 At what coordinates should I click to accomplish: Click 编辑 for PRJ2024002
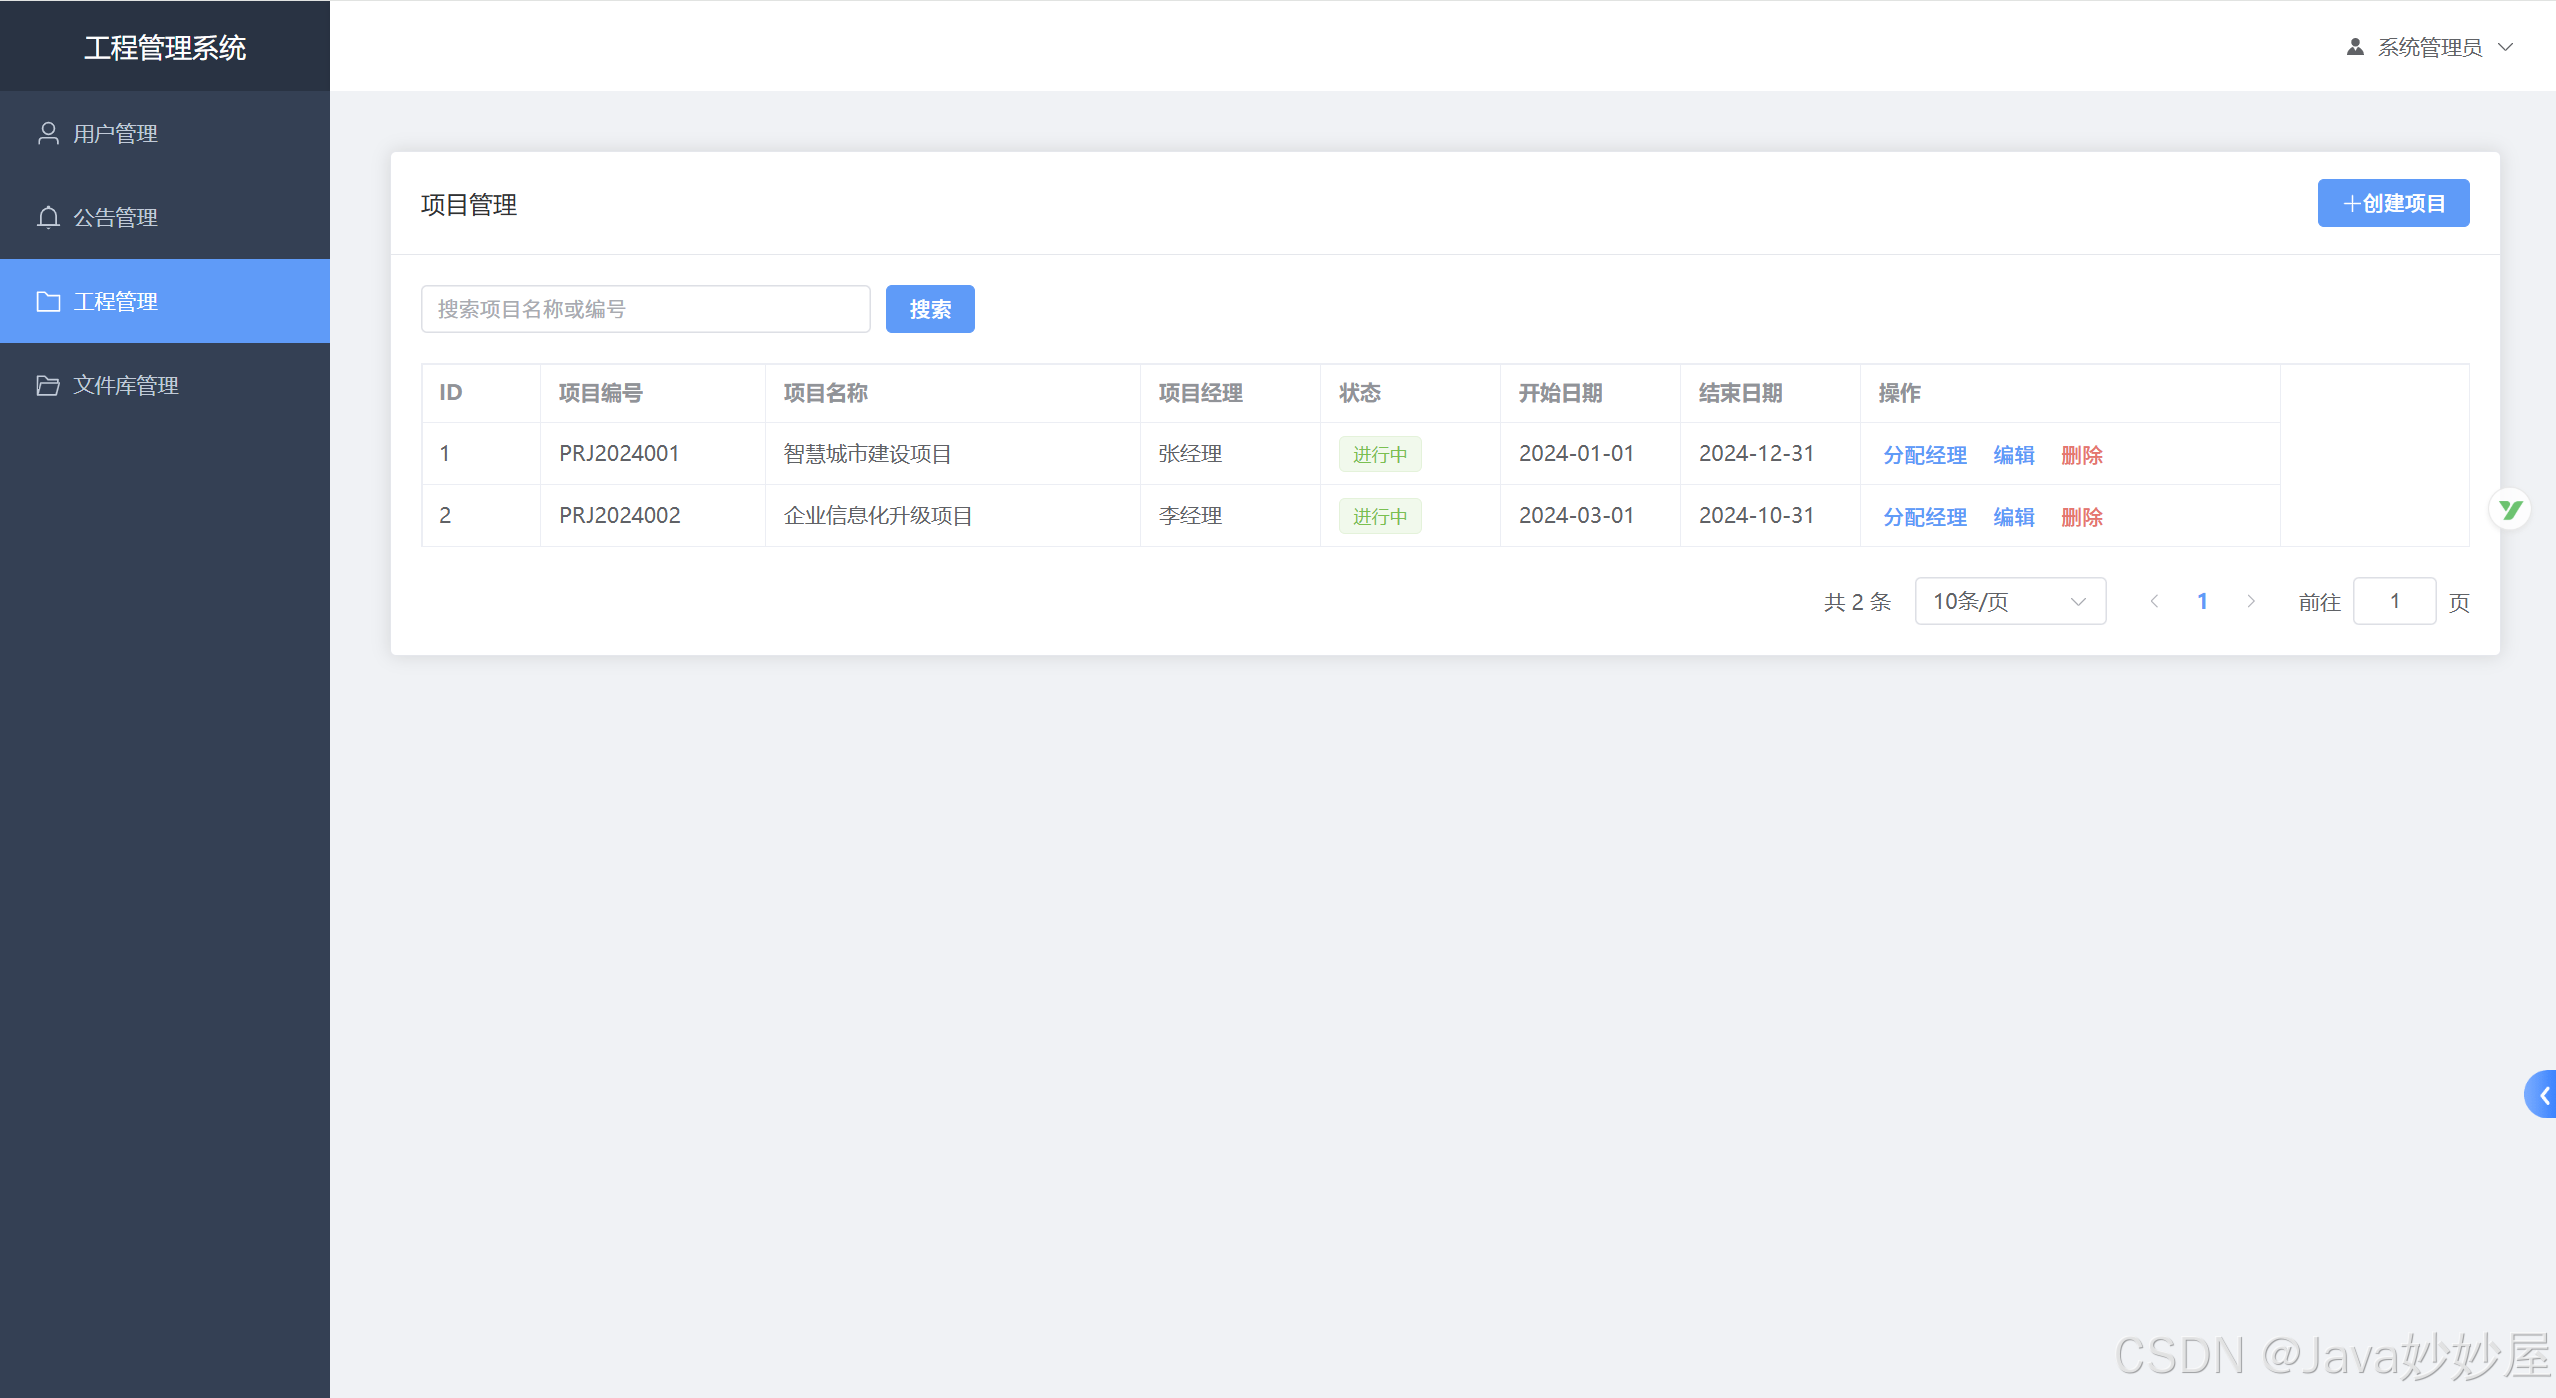click(2014, 517)
